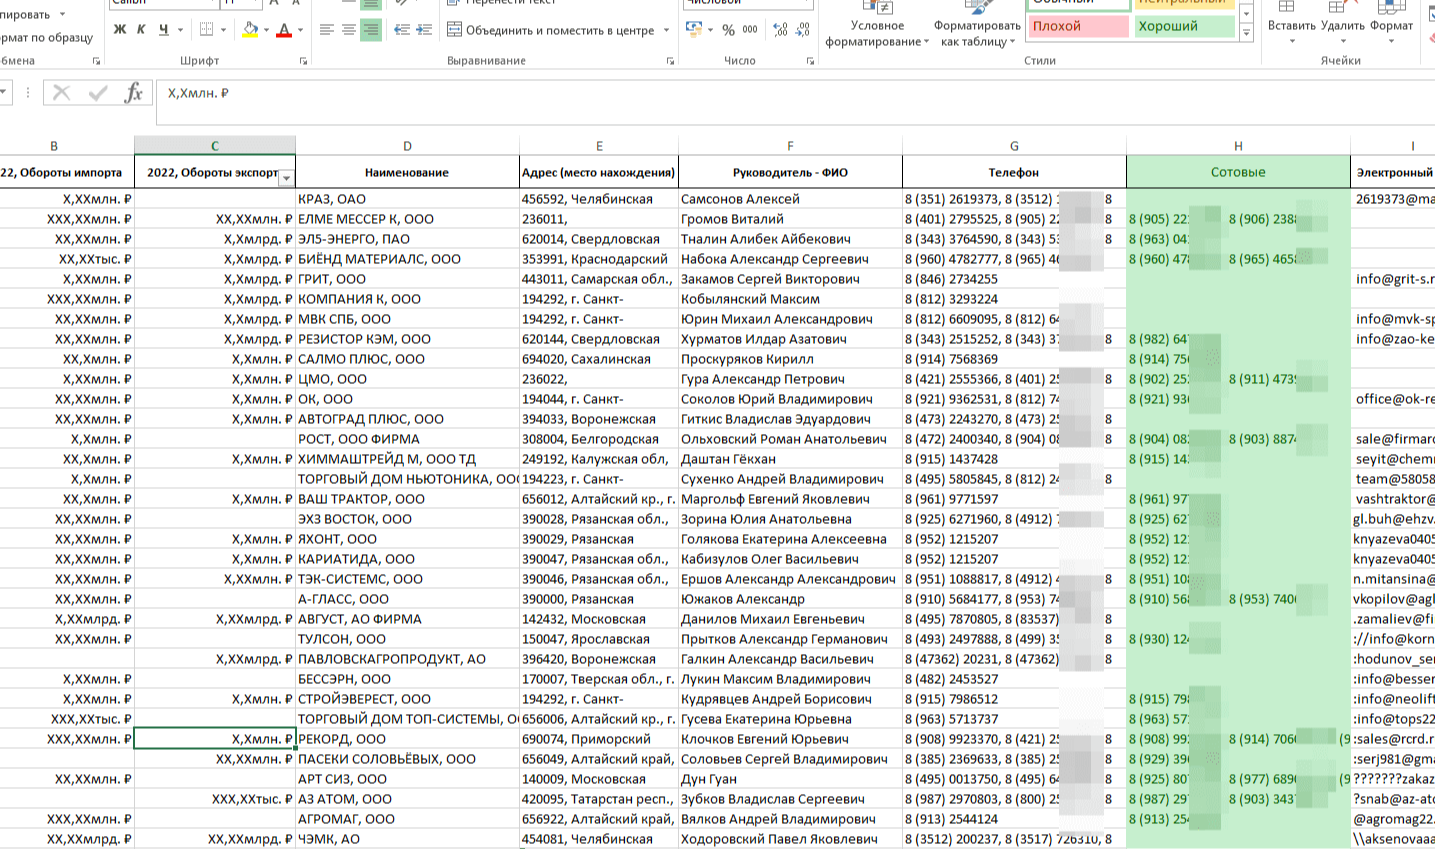The image size is (1435, 849).
Task: Select 'Сотовые' header cell
Action: tap(1238, 172)
